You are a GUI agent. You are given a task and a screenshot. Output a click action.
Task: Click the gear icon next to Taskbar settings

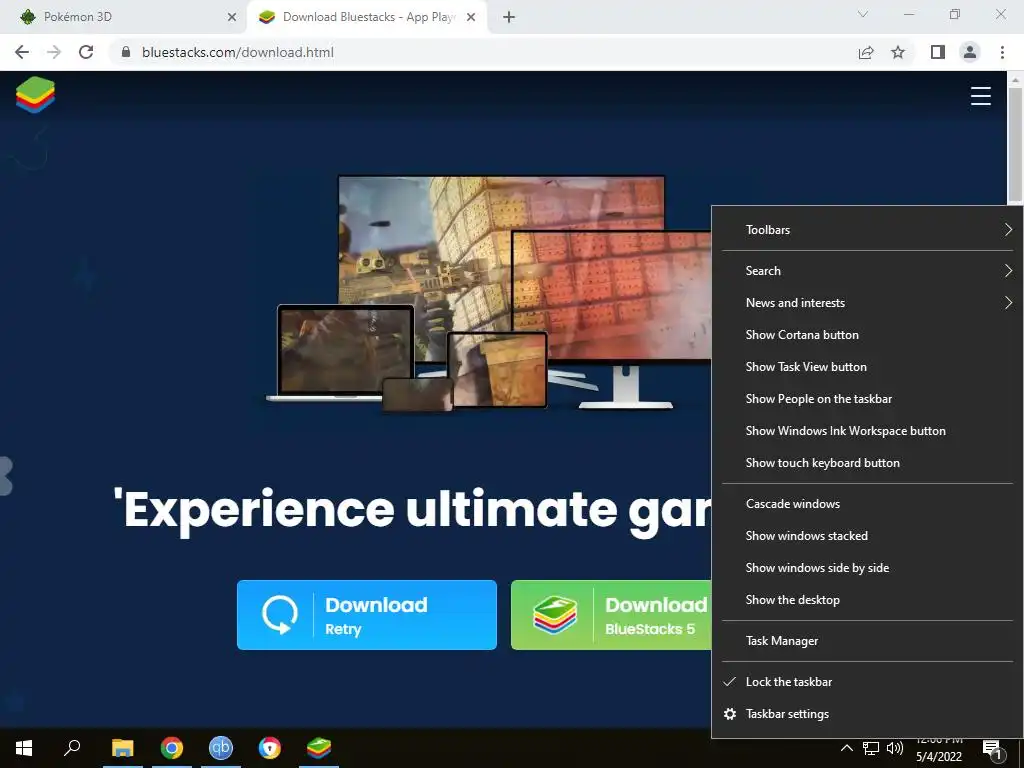point(730,714)
